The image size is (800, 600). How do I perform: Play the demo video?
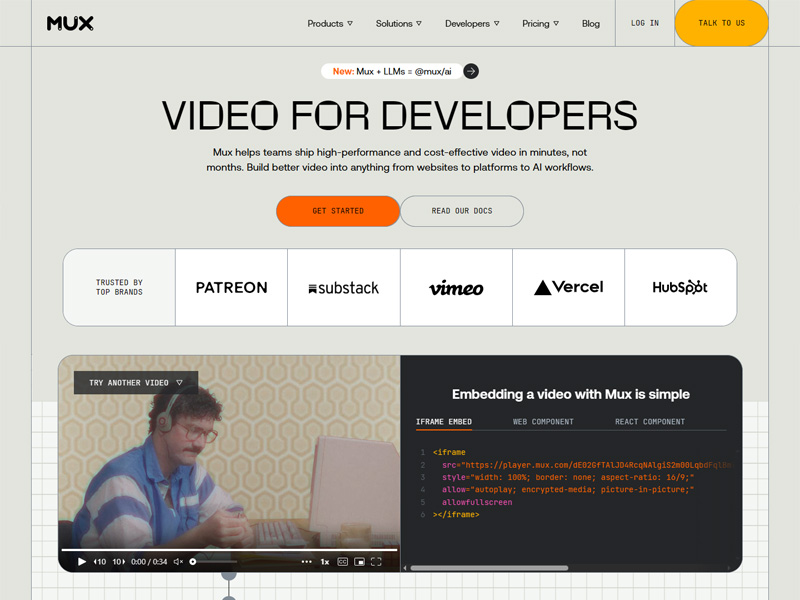pos(82,562)
